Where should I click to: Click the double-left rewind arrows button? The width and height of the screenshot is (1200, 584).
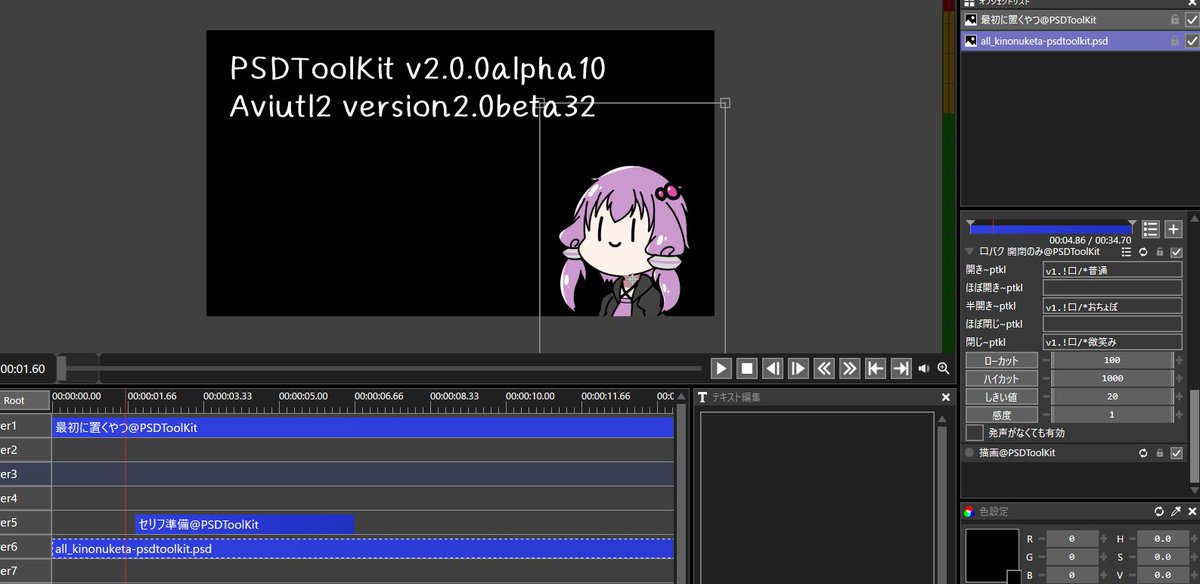(x=824, y=368)
